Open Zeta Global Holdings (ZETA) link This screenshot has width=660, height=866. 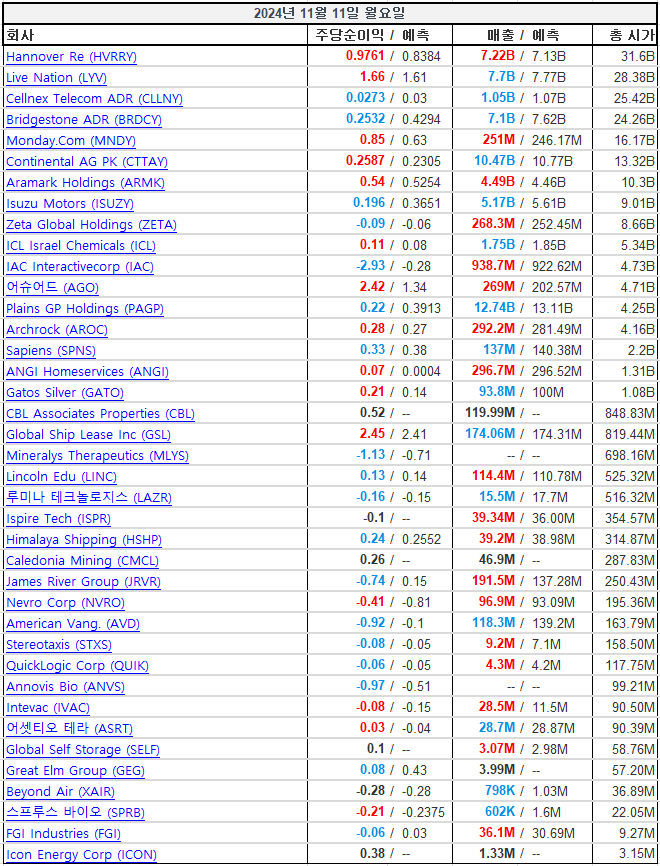click(x=92, y=224)
